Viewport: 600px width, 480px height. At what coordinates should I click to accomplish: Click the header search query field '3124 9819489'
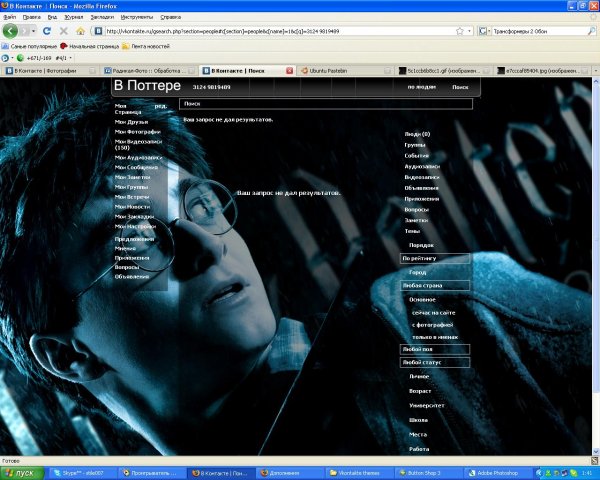pyautogui.click(x=211, y=87)
